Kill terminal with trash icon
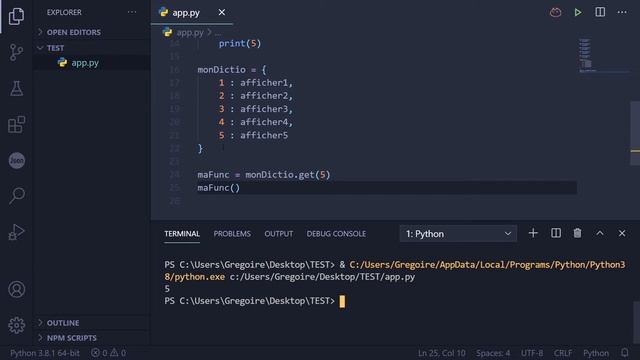Viewport: 640px width, 360px height. click(577, 233)
